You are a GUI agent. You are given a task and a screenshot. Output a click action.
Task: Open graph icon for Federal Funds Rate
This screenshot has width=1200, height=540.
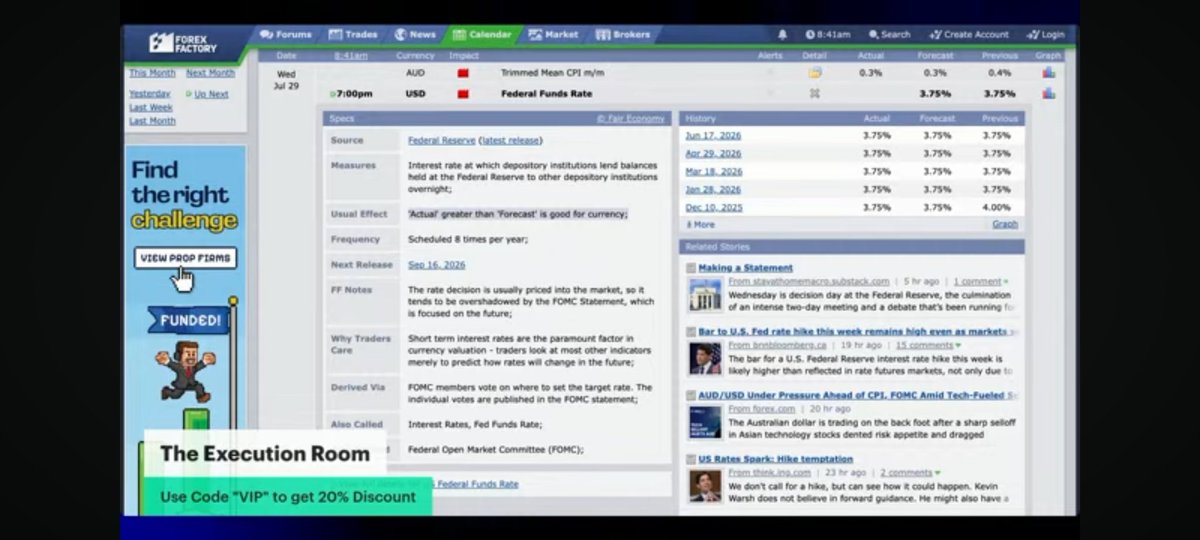point(1049,94)
